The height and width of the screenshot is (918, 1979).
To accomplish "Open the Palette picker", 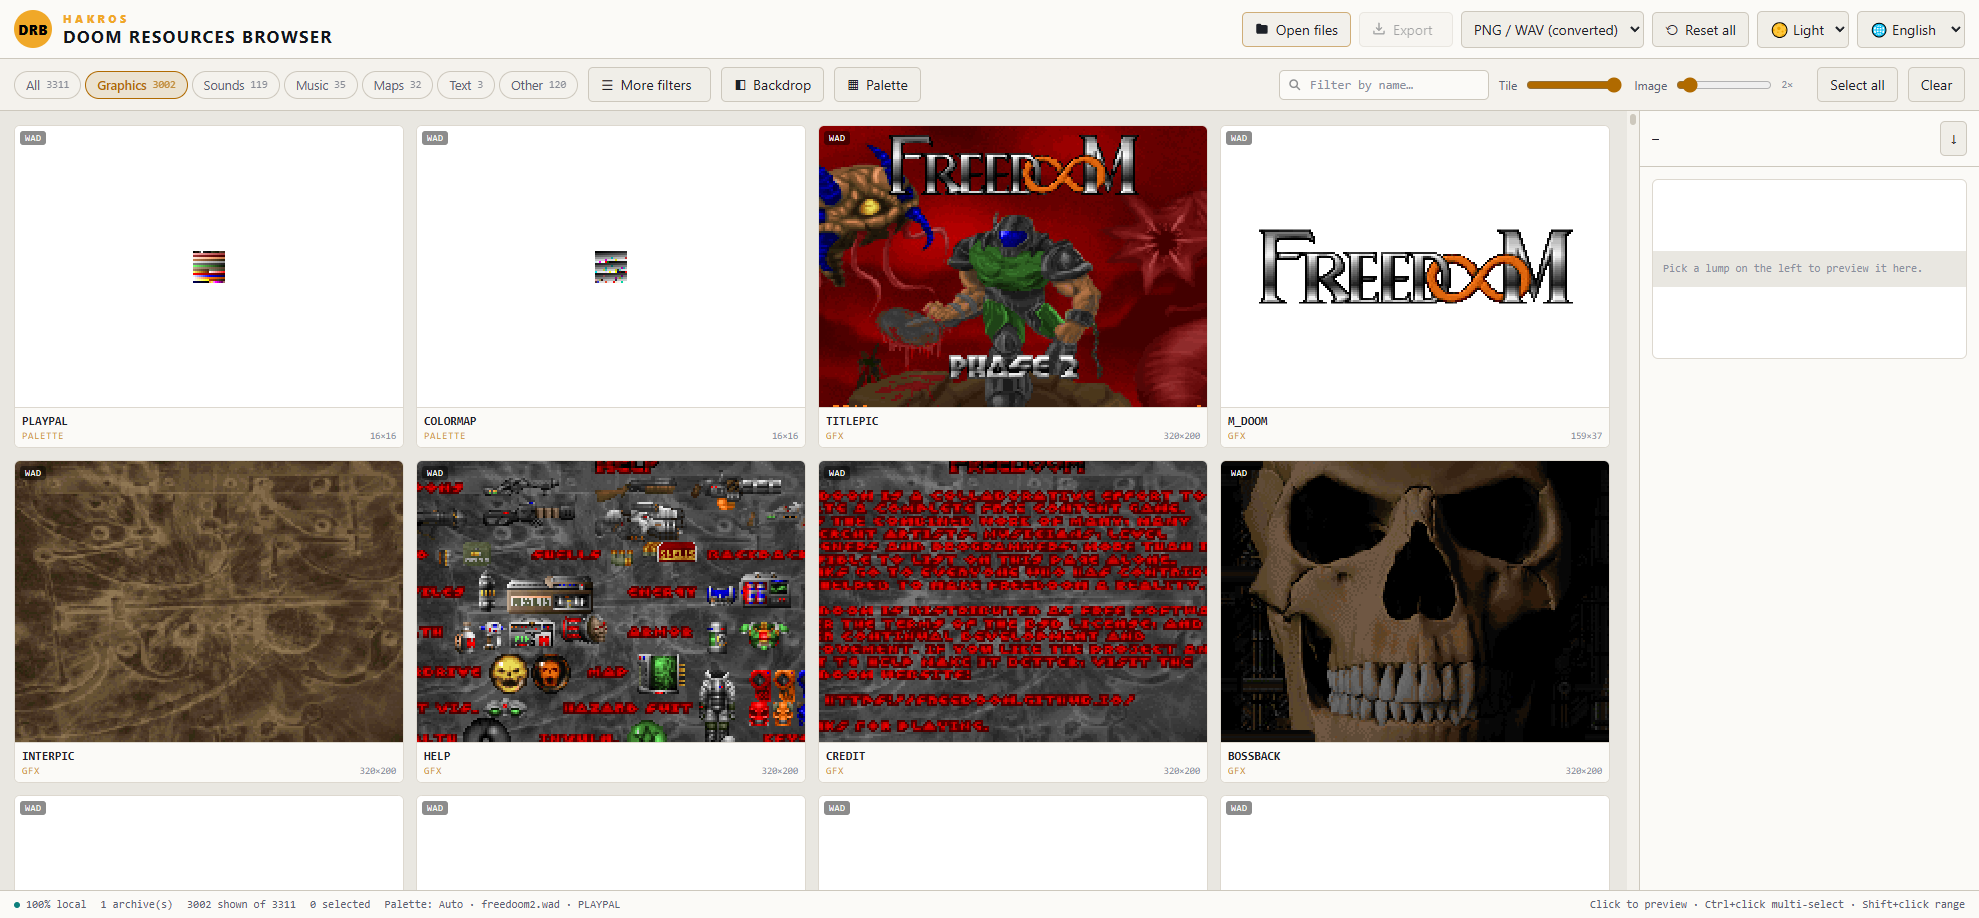I will [x=878, y=85].
